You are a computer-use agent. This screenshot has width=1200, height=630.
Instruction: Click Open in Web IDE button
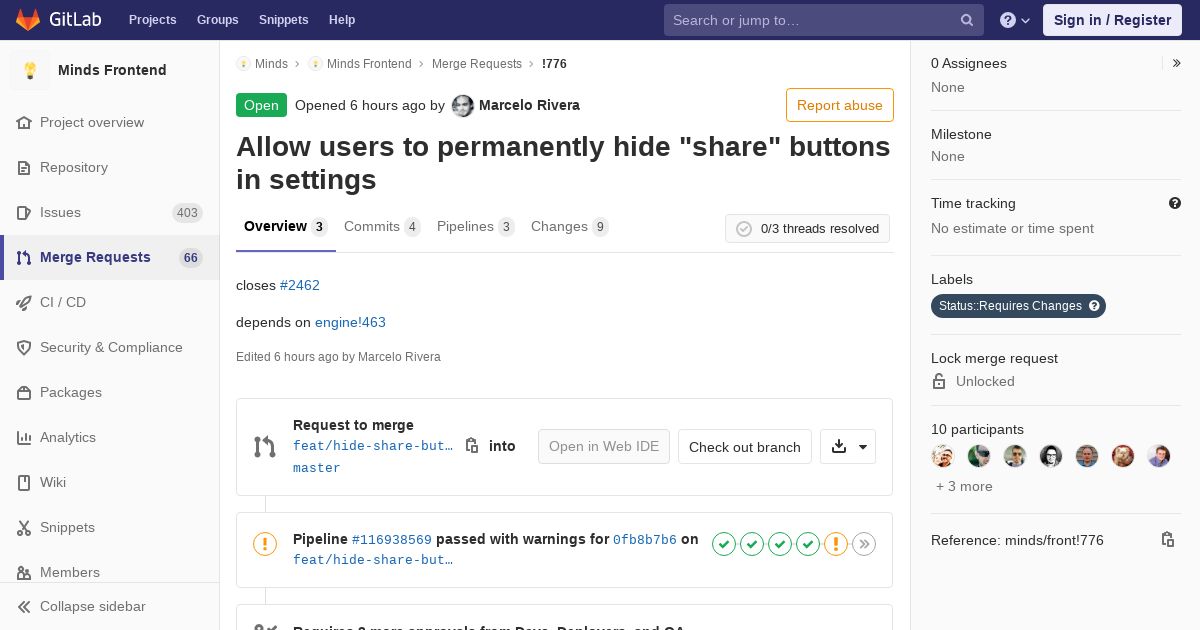pyautogui.click(x=604, y=447)
